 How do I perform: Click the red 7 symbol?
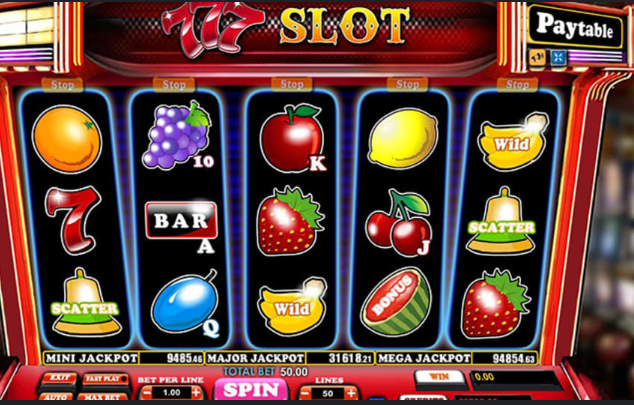tap(73, 219)
